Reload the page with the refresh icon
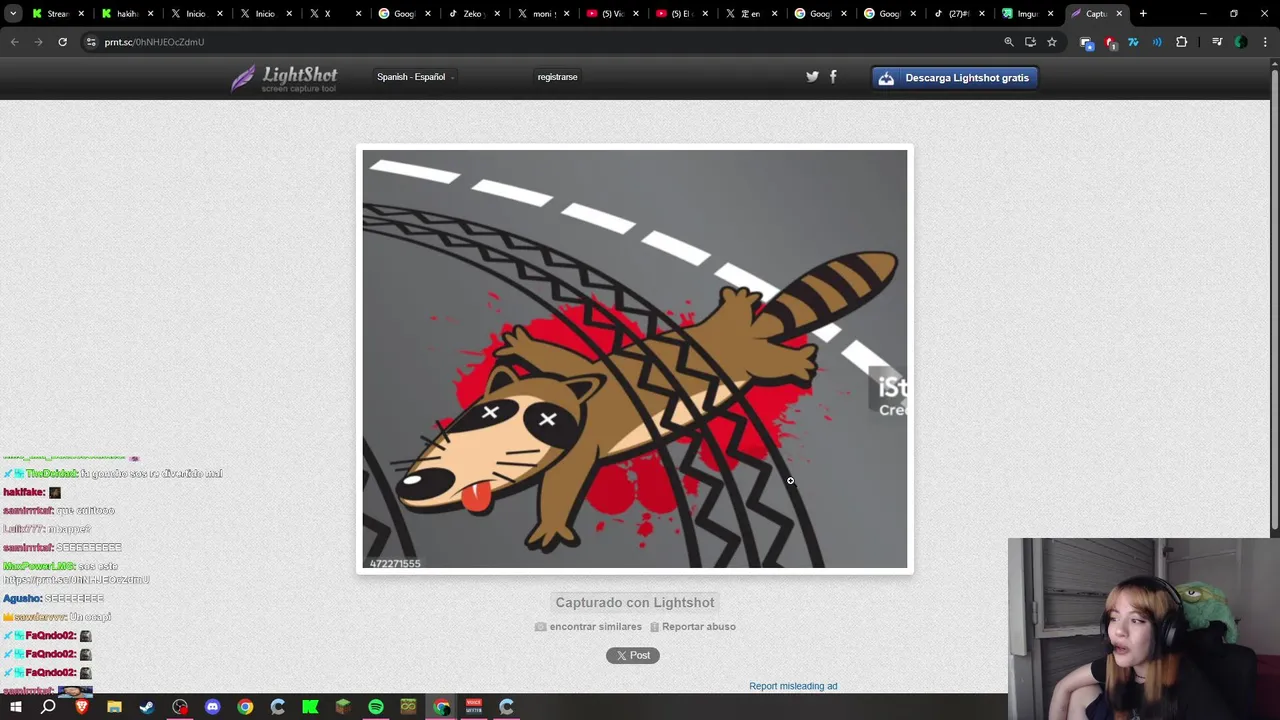The width and height of the screenshot is (1280, 720). pyautogui.click(x=62, y=42)
